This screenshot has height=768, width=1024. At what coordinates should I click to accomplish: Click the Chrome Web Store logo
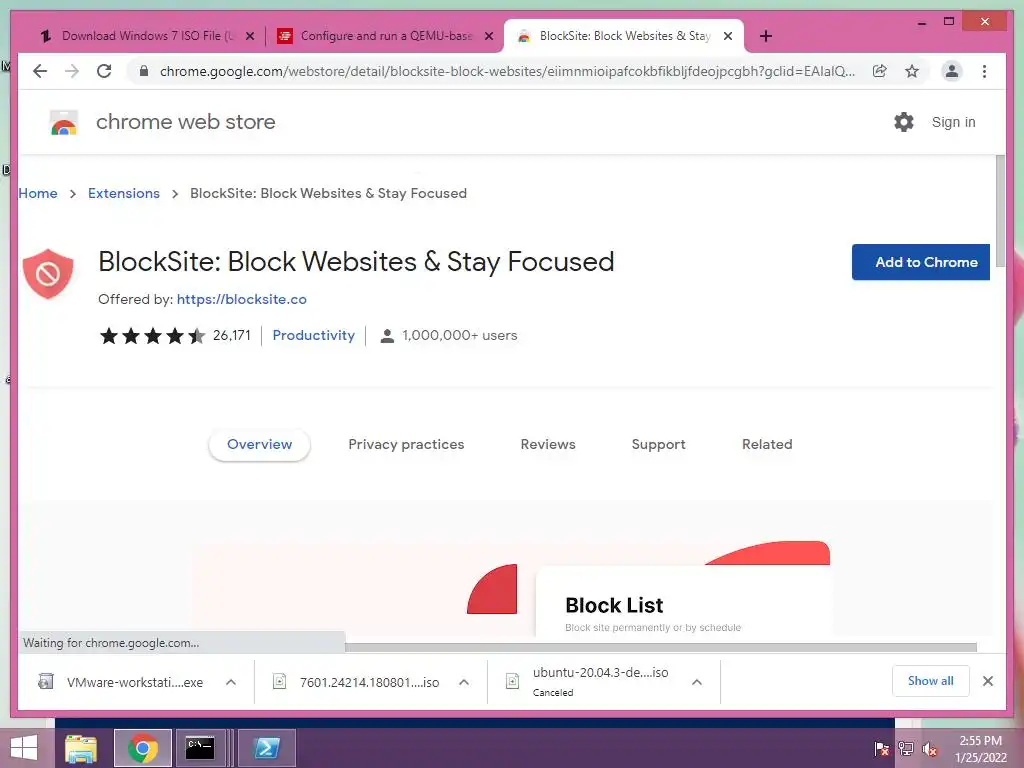(x=64, y=122)
